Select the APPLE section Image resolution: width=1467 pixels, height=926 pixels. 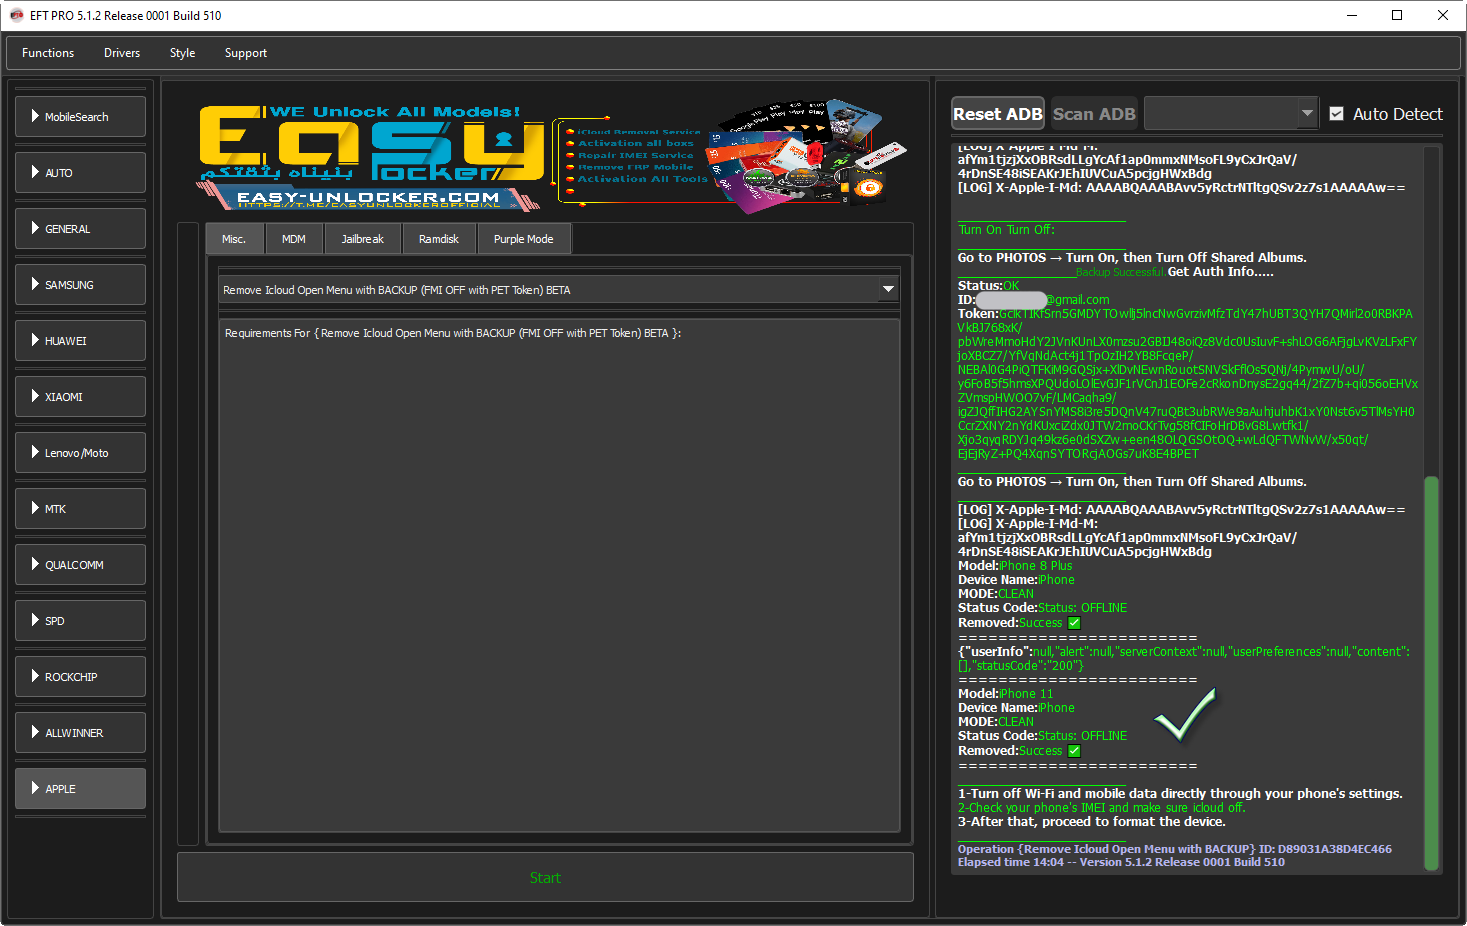click(x=80, y=789)
